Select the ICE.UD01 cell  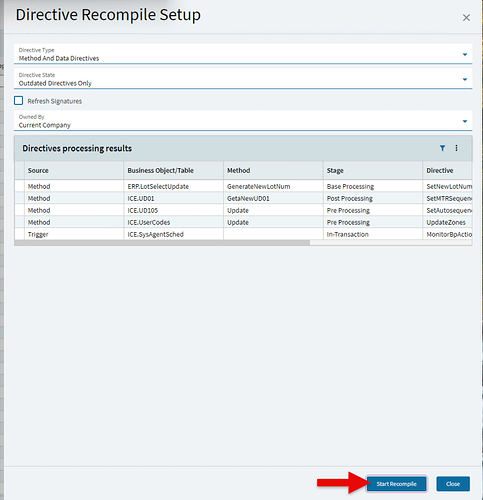(173, 198)
